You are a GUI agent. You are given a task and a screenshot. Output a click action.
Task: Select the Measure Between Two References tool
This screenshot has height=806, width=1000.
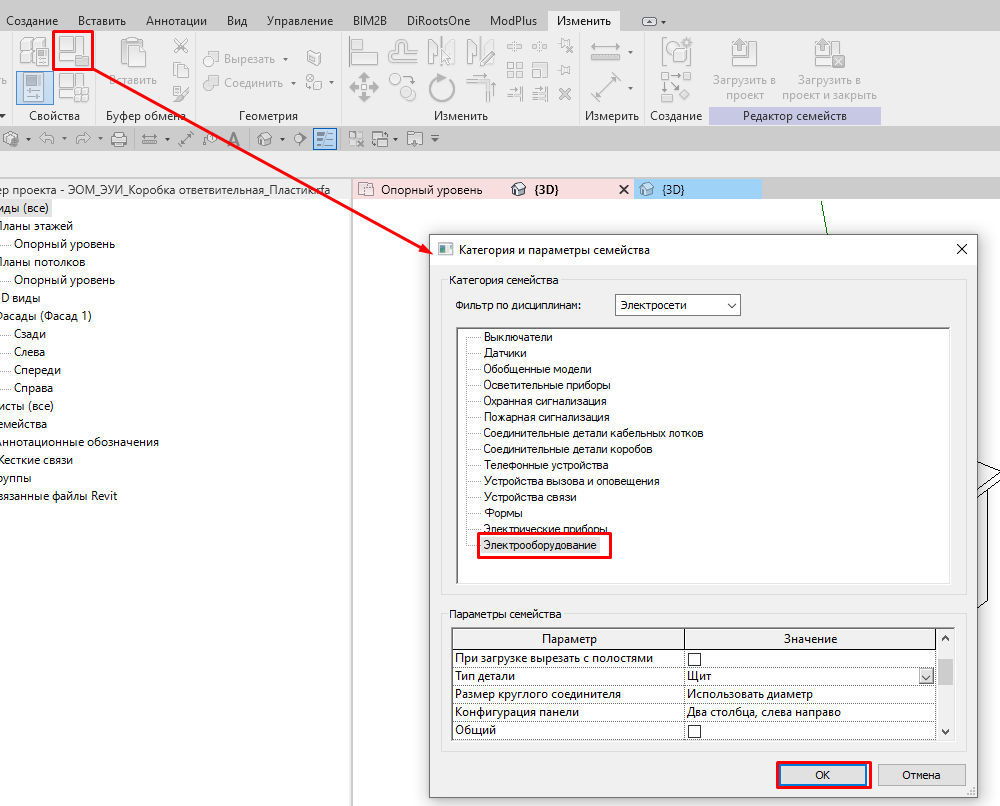(x=605, y=52)
